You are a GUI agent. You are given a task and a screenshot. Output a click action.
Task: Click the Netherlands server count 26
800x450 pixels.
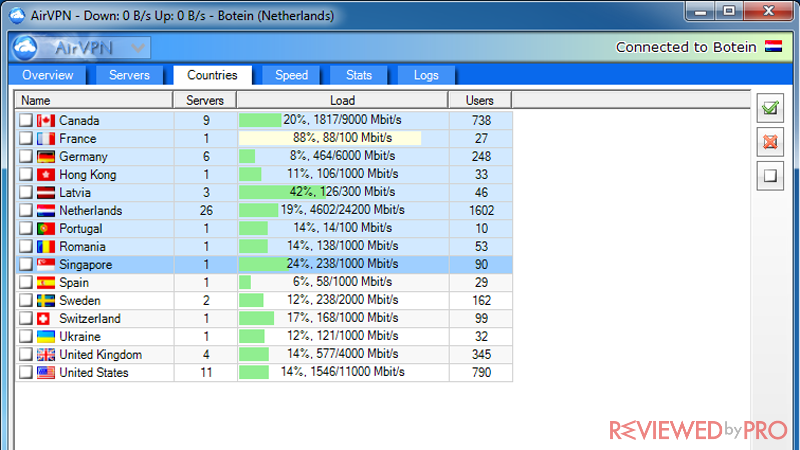point(206,211)
